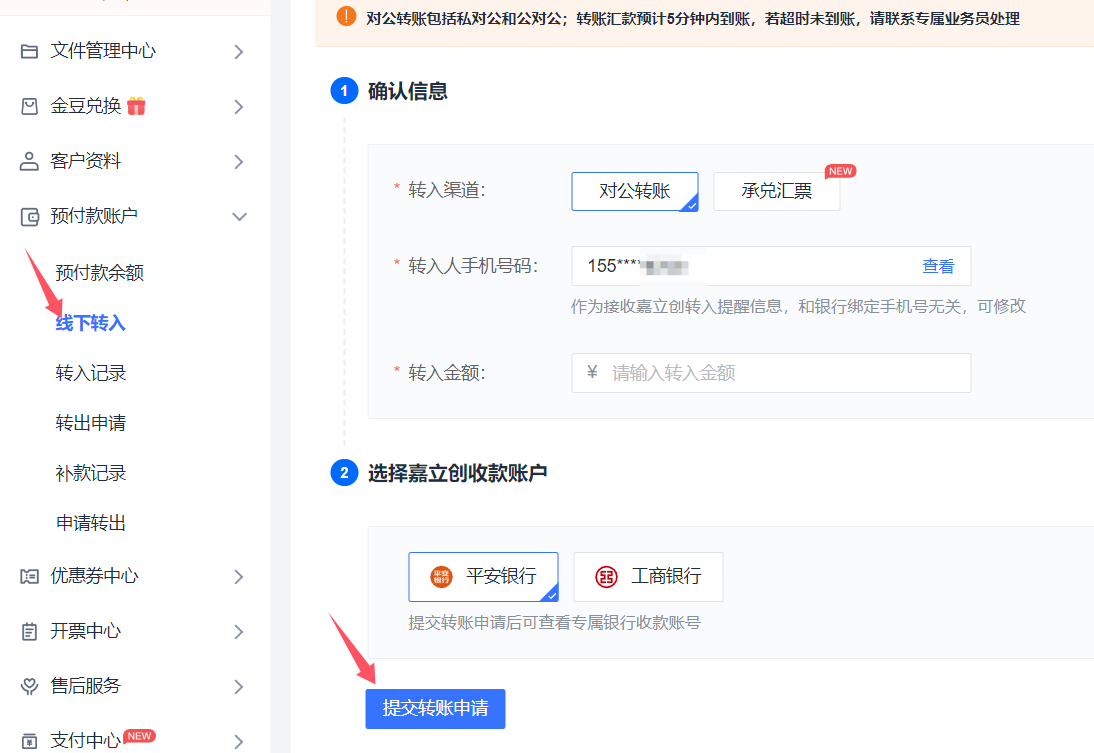Choose 平安银行 as receiving account
This screenshot has width=1094, height=753.
click(x=483, y=576)
